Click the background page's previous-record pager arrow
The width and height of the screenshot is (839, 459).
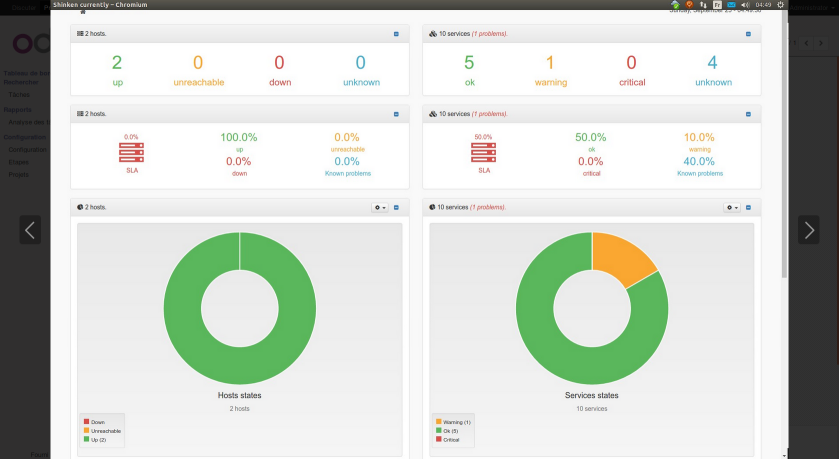(806, 43)
